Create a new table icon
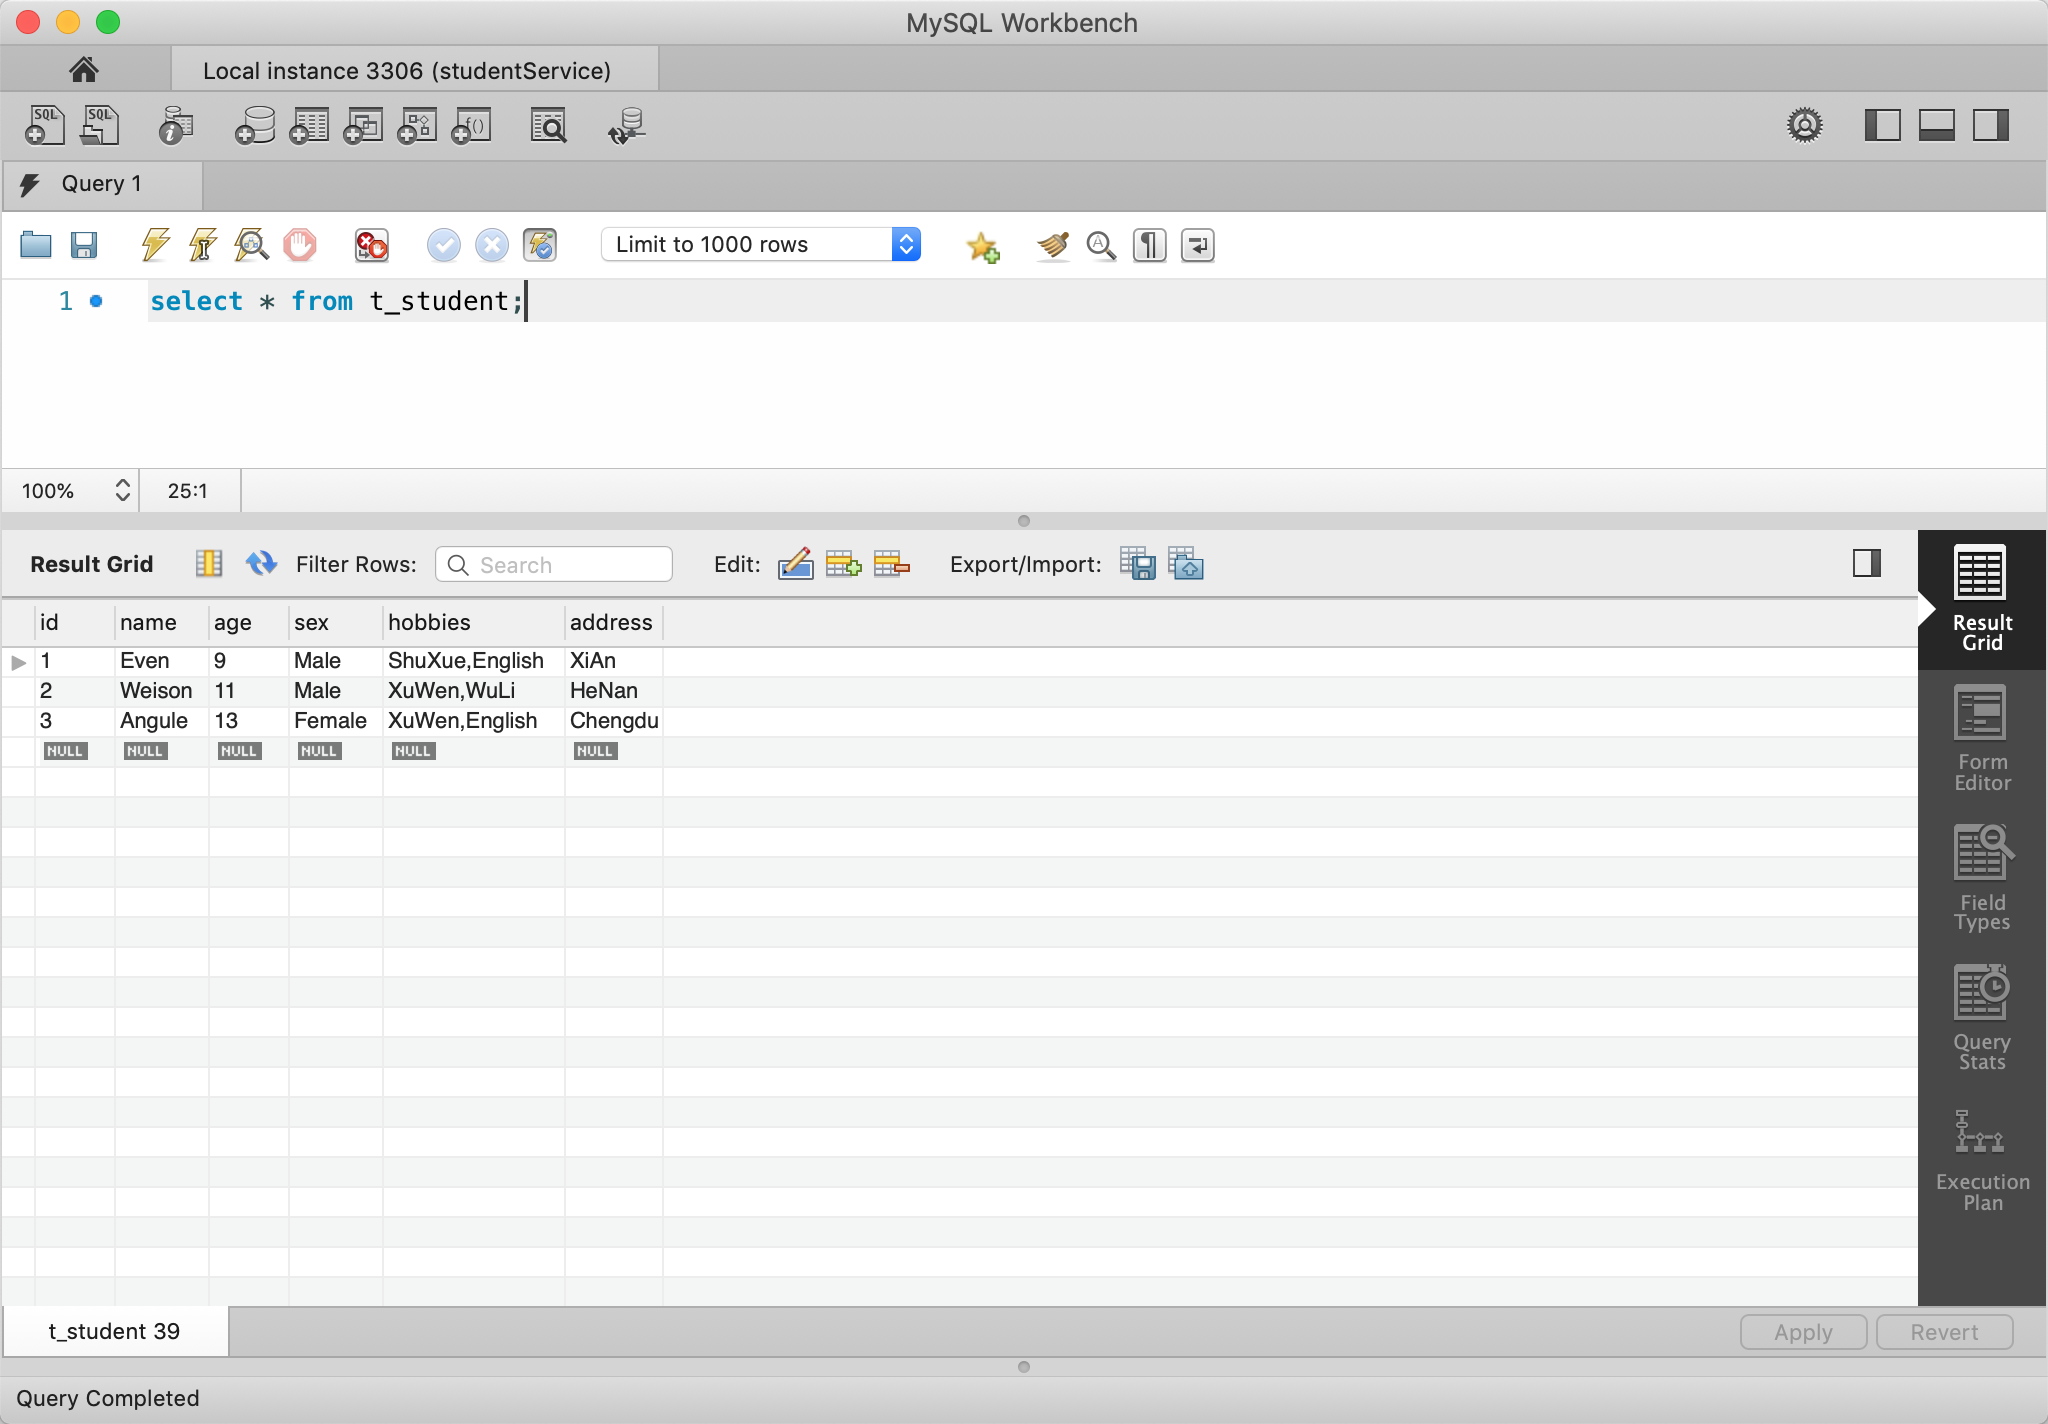This screenshot has height=1424, width=2048. pyautogui.click(x=309, y=126)
